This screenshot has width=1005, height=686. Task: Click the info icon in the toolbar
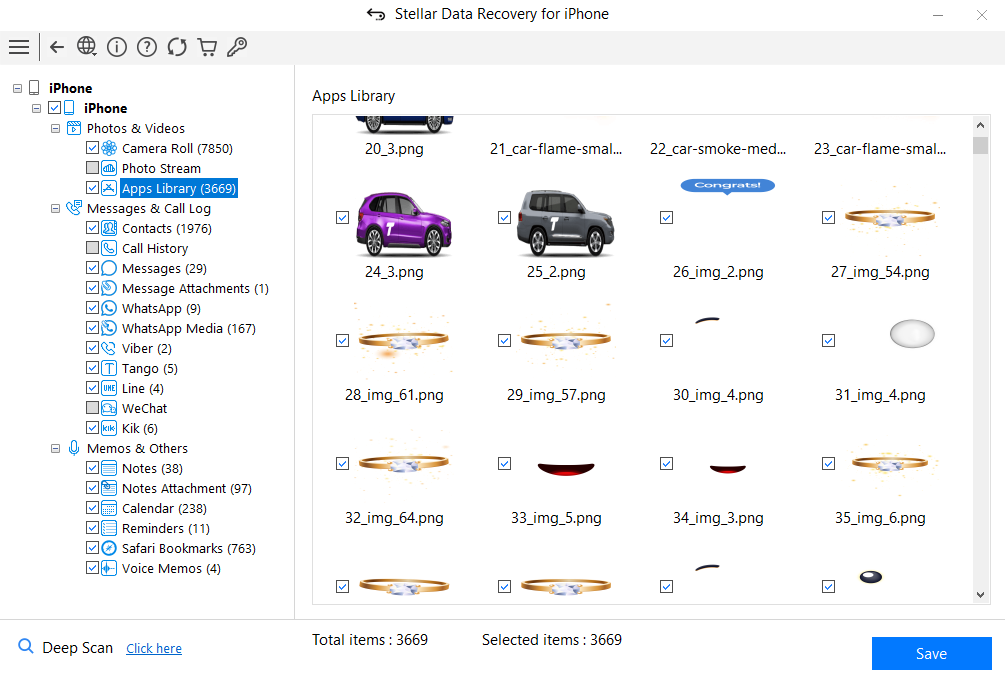(117, 47)
